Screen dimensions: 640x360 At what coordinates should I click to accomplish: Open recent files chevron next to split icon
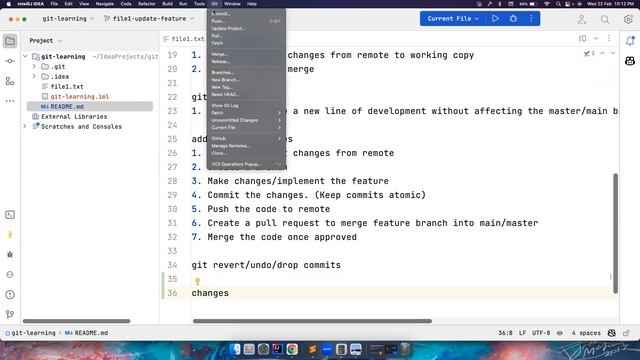pos(596,38)
